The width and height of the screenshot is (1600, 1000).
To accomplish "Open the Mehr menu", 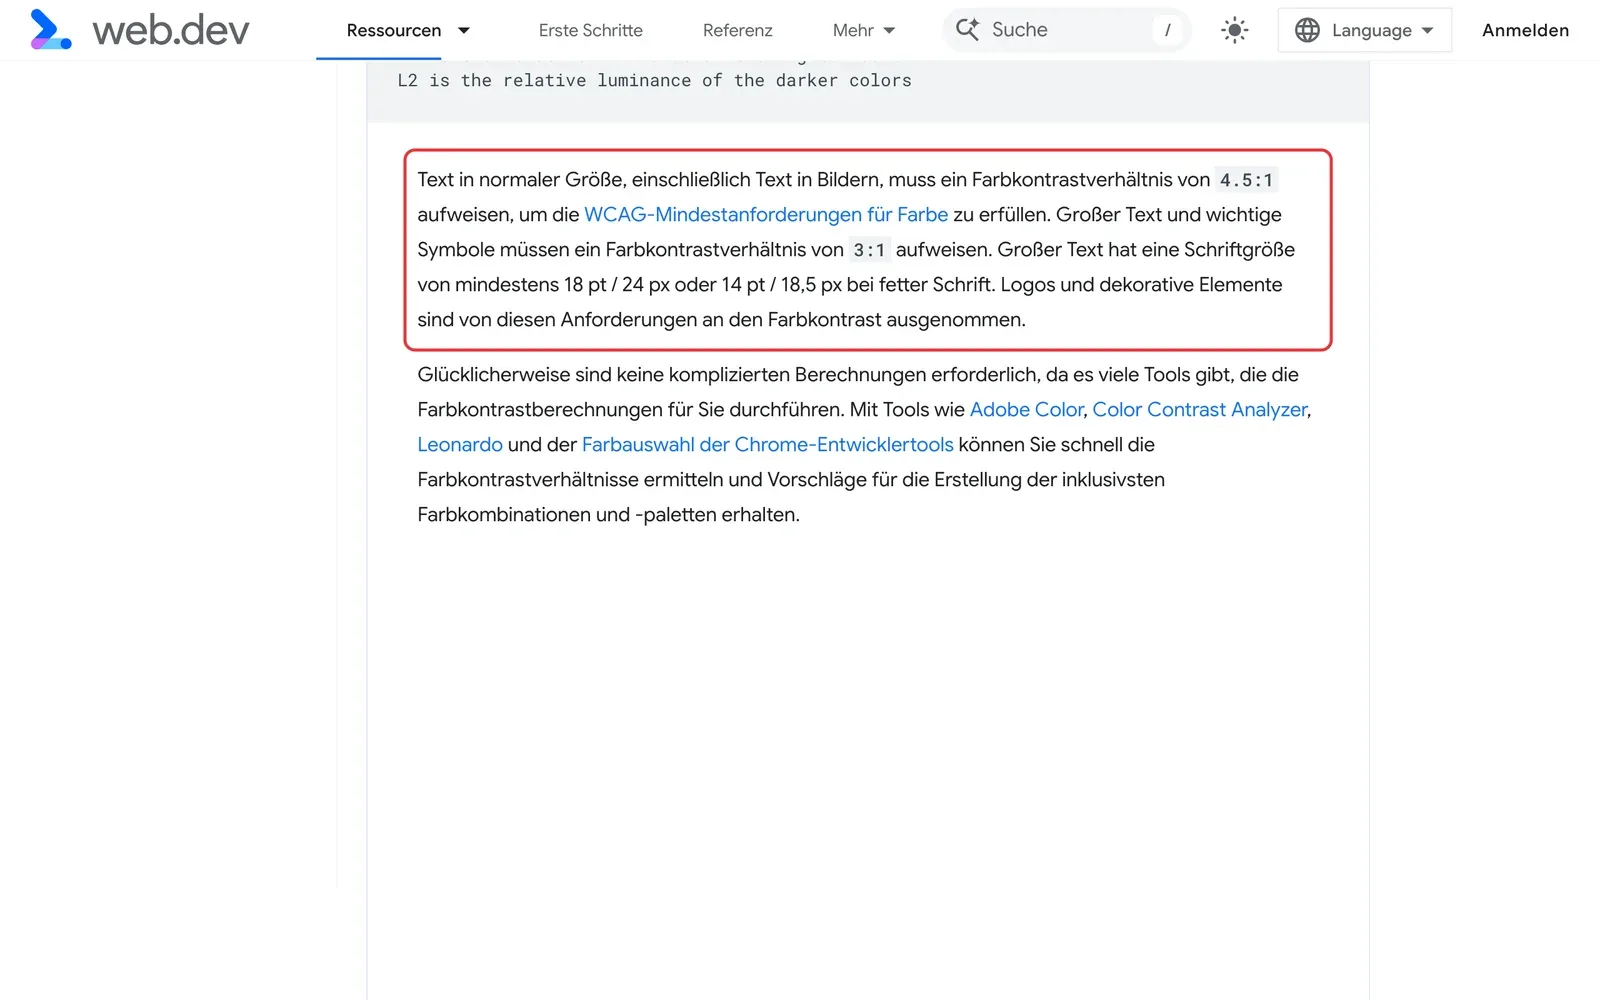I will 864,31.
